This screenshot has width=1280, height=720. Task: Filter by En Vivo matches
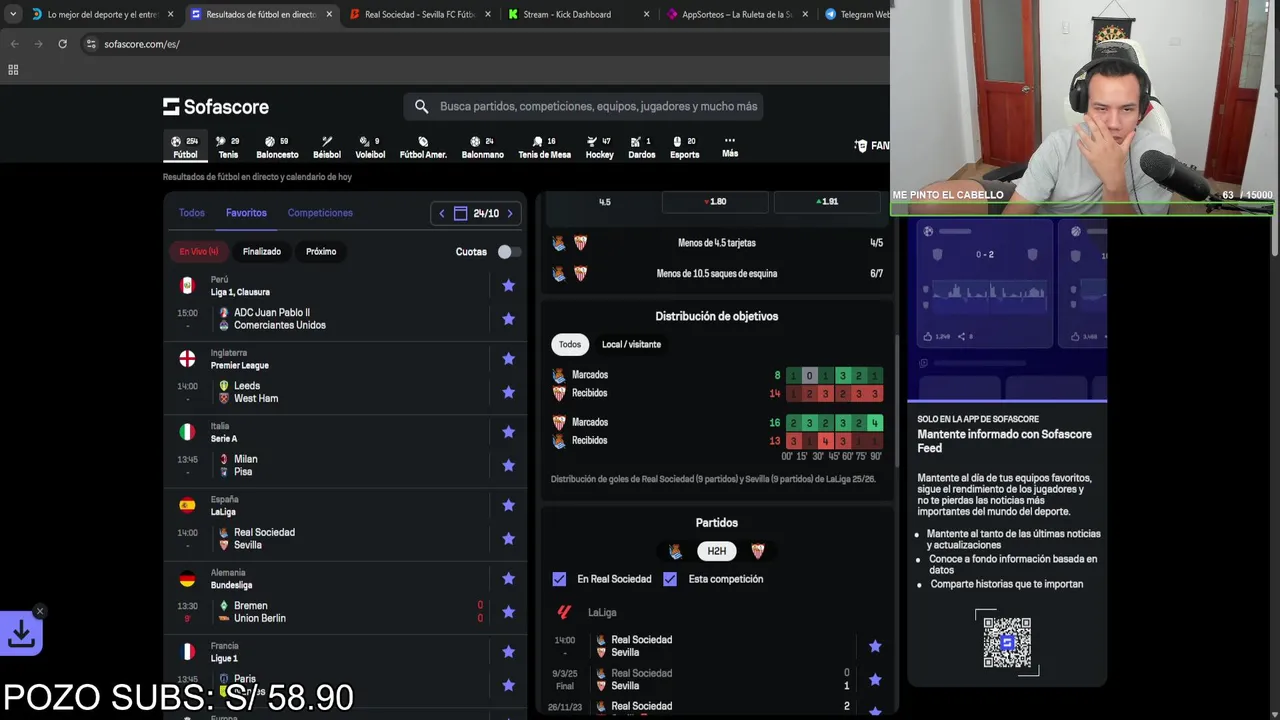(x=199, y=251)
